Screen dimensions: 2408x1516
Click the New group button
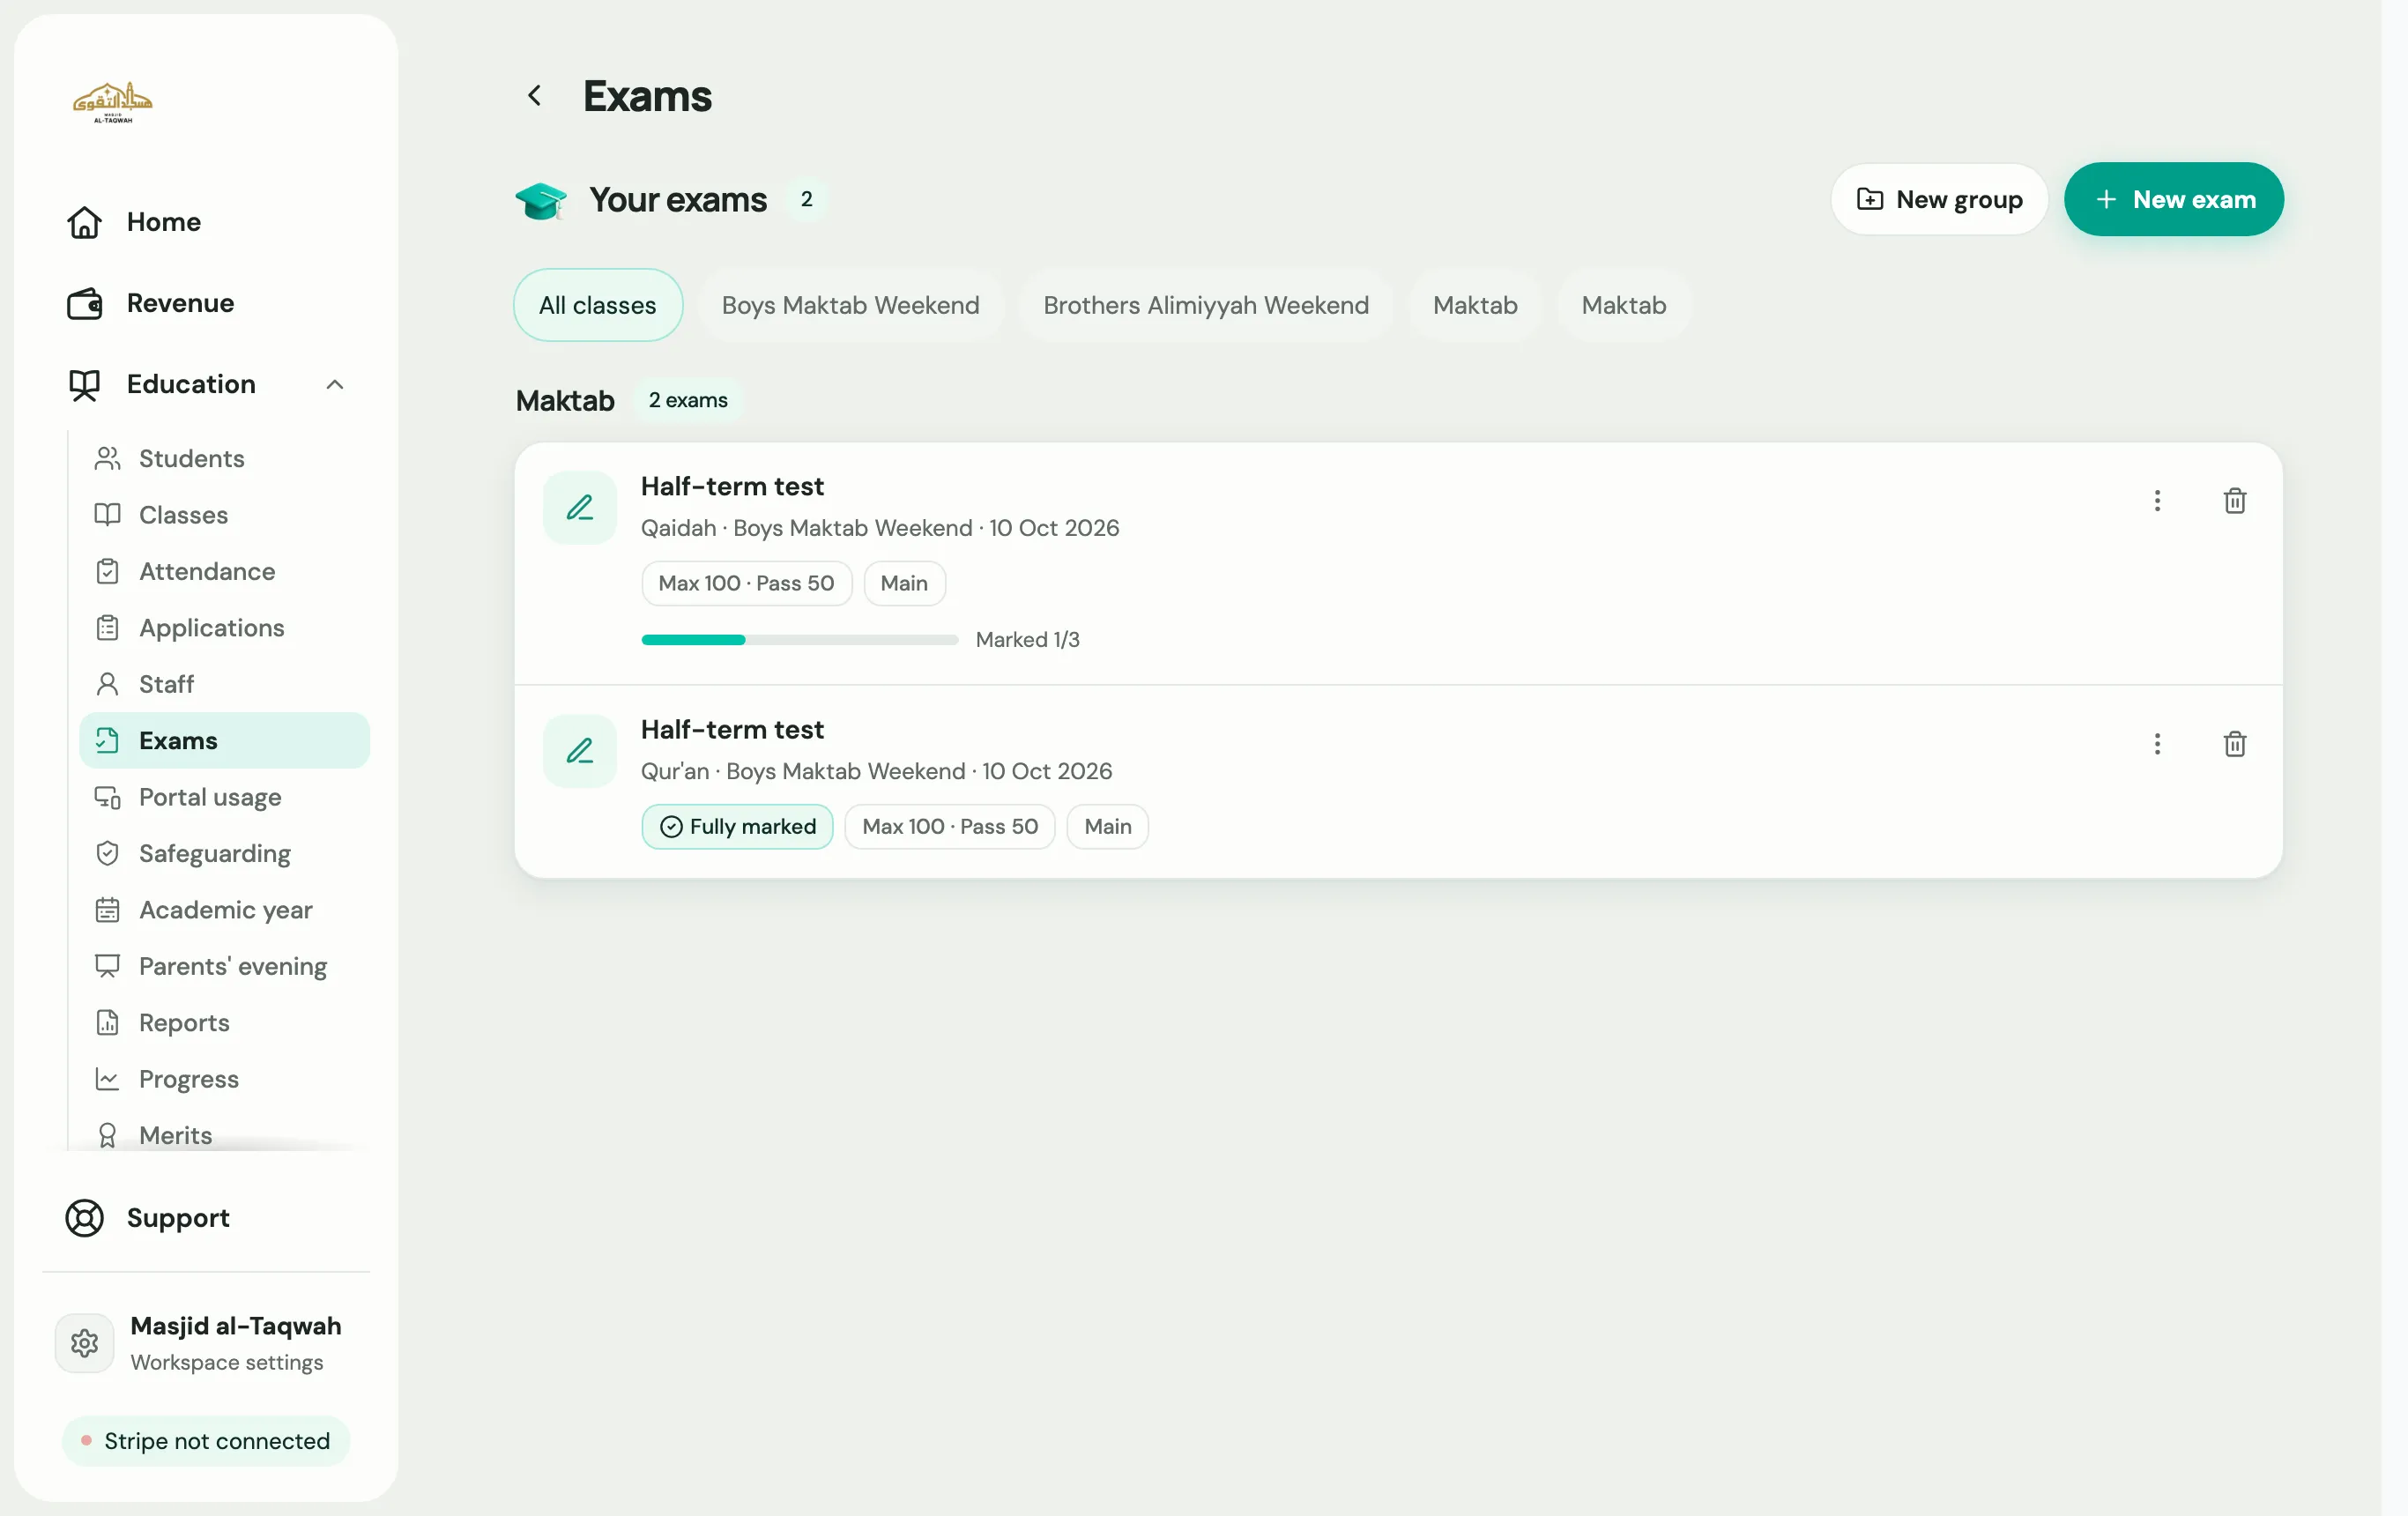1939,199
